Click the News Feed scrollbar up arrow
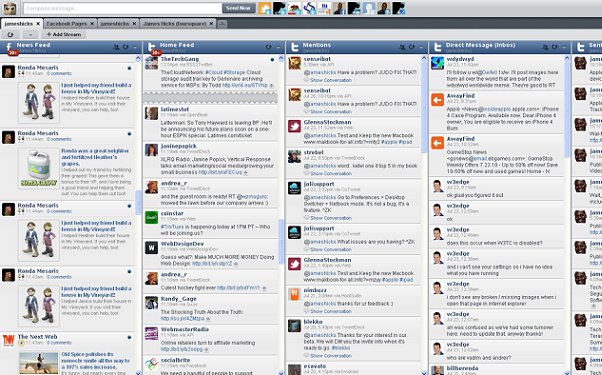 (x=138, y=58)
